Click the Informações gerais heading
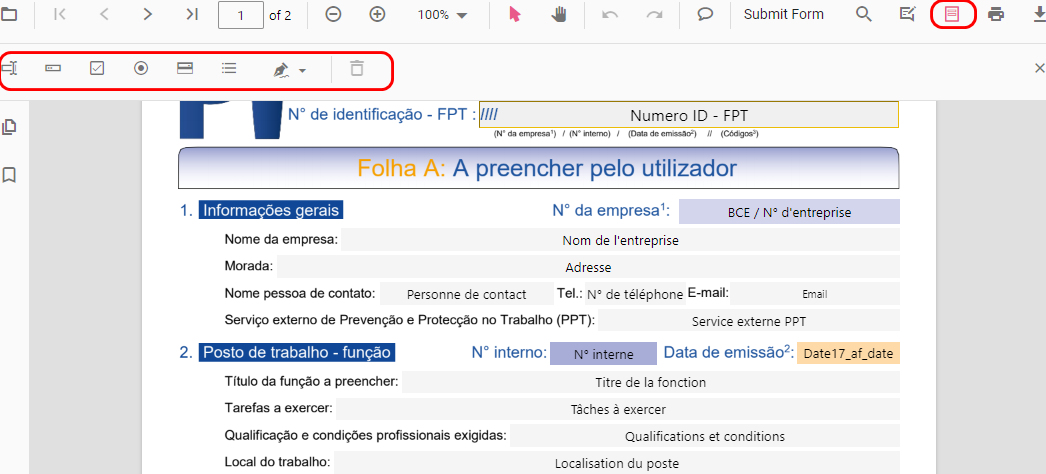Screen dimensions: 1046x474 [271, 211]
